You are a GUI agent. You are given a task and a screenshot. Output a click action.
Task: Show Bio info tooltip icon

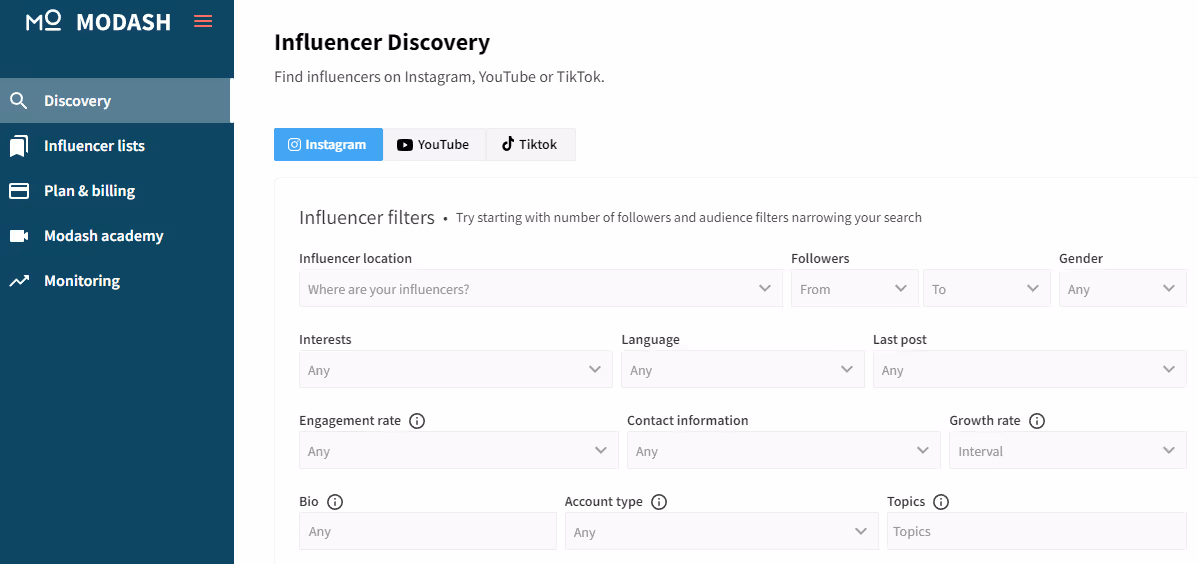(335, 502)
